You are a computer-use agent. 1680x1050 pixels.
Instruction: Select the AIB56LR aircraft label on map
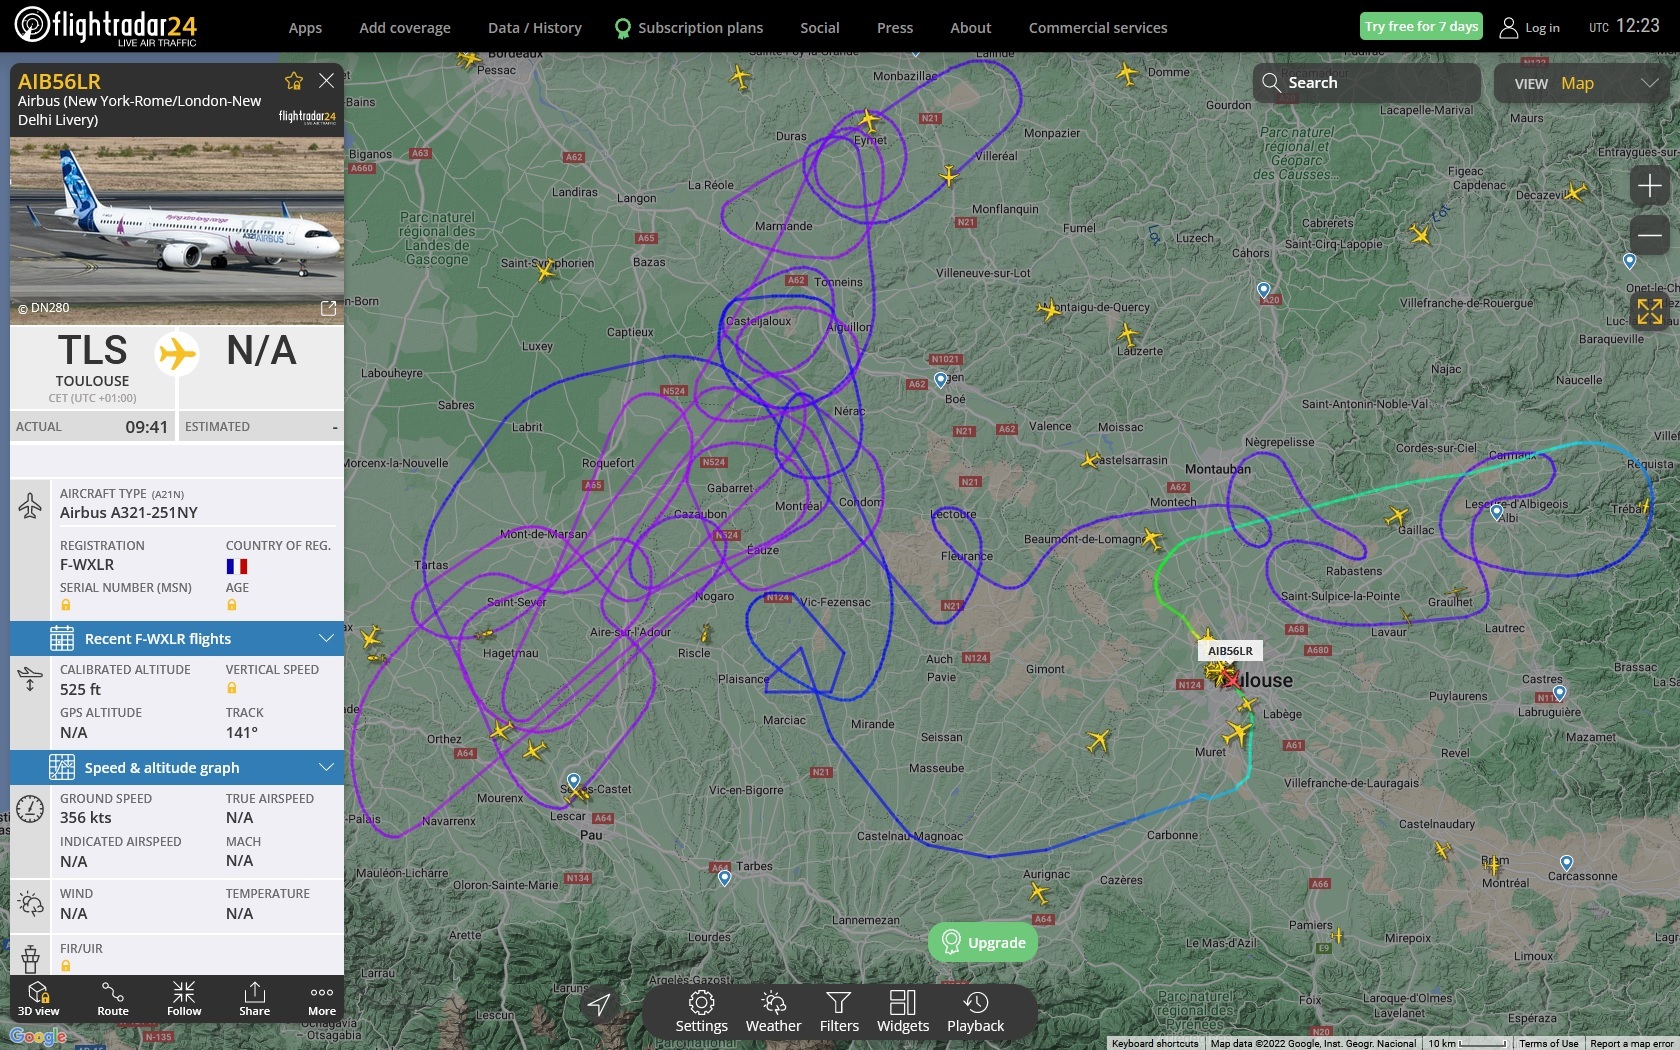tap(1230, 650)
